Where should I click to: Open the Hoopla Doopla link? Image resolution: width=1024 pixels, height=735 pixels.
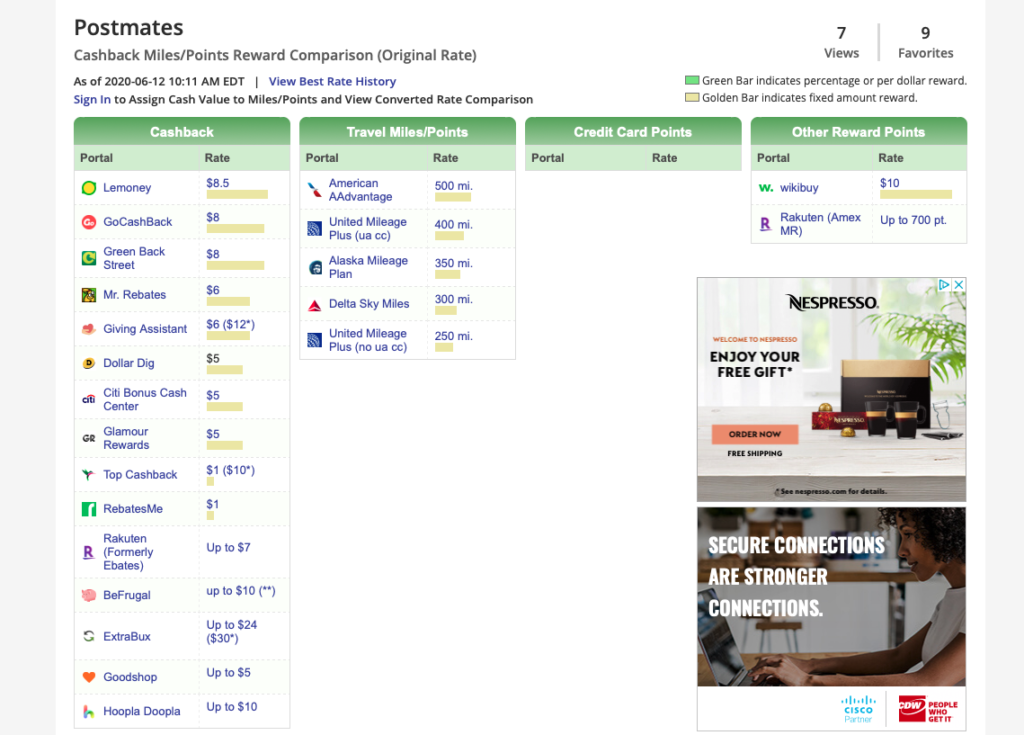click(x=142, y=711)
